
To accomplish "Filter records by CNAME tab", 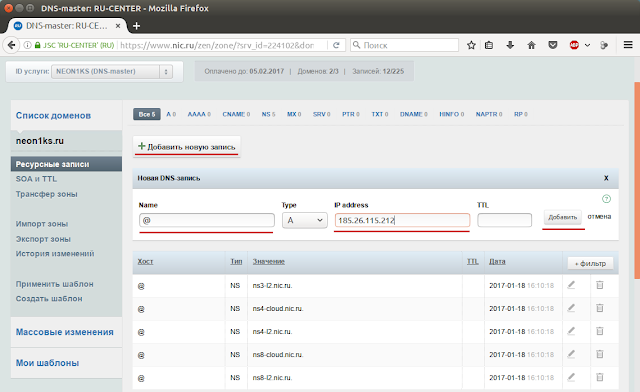I will pyautogui.click(x=236, y=114).
